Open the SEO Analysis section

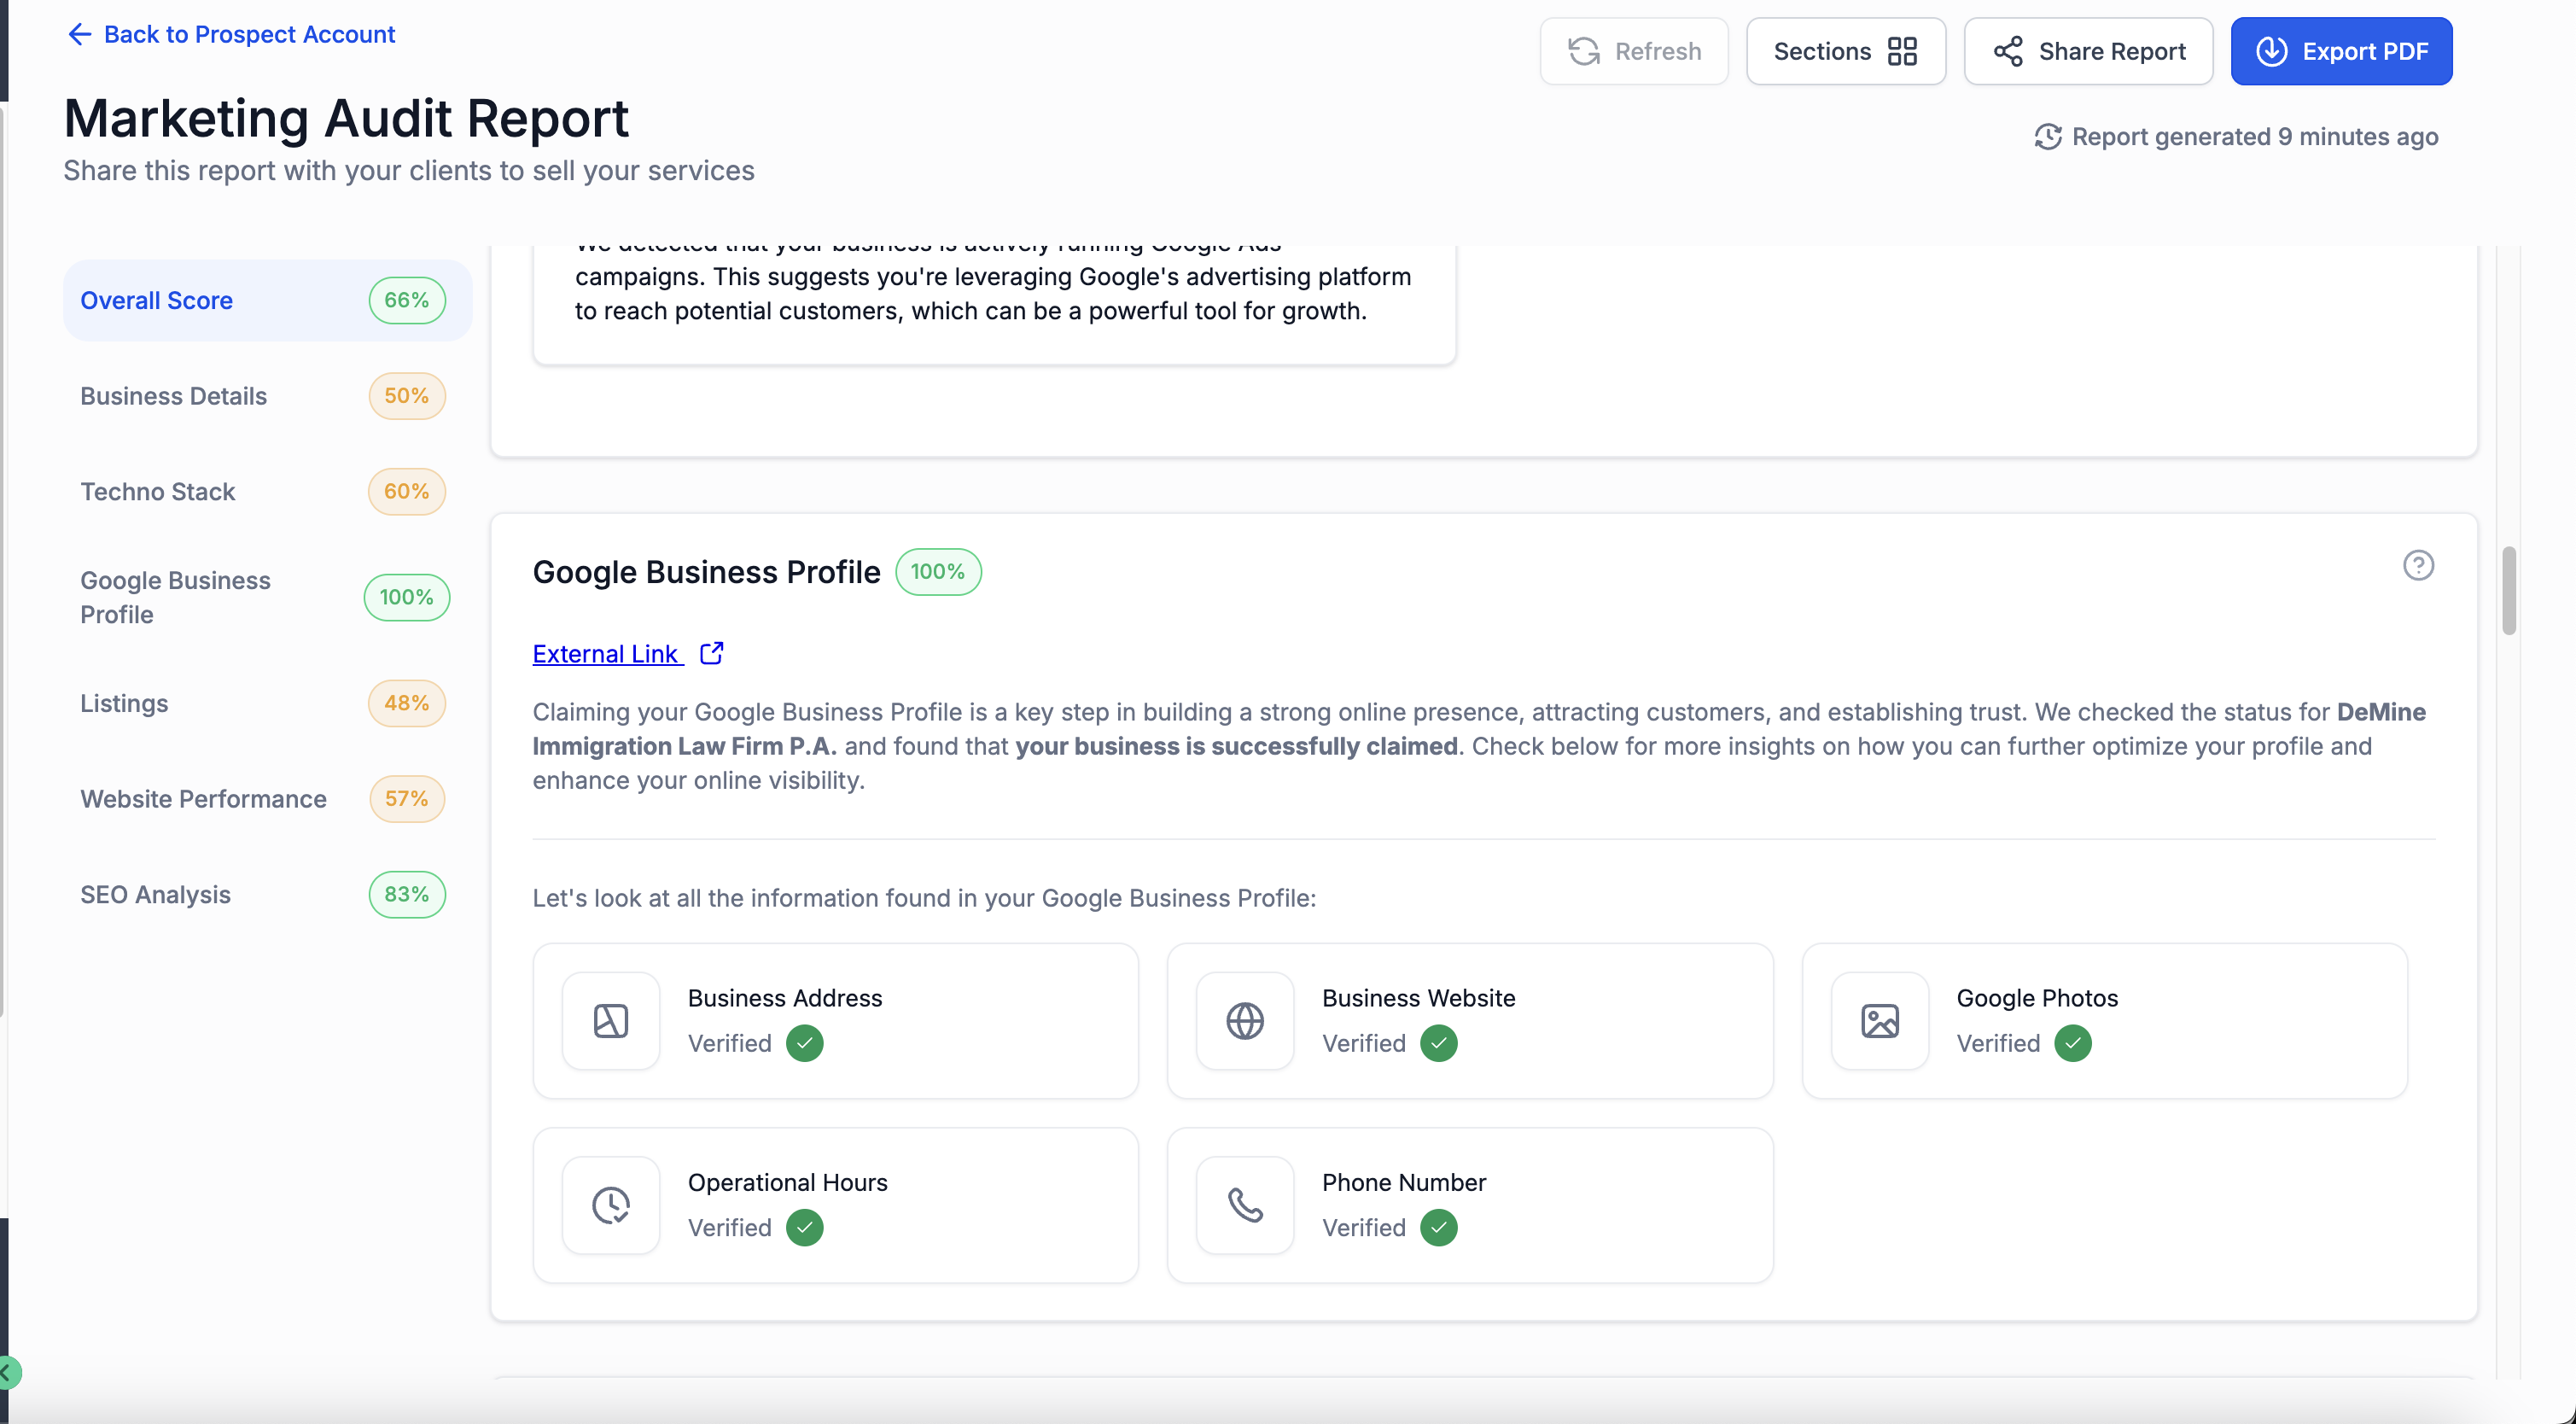(x=155, y=894)
